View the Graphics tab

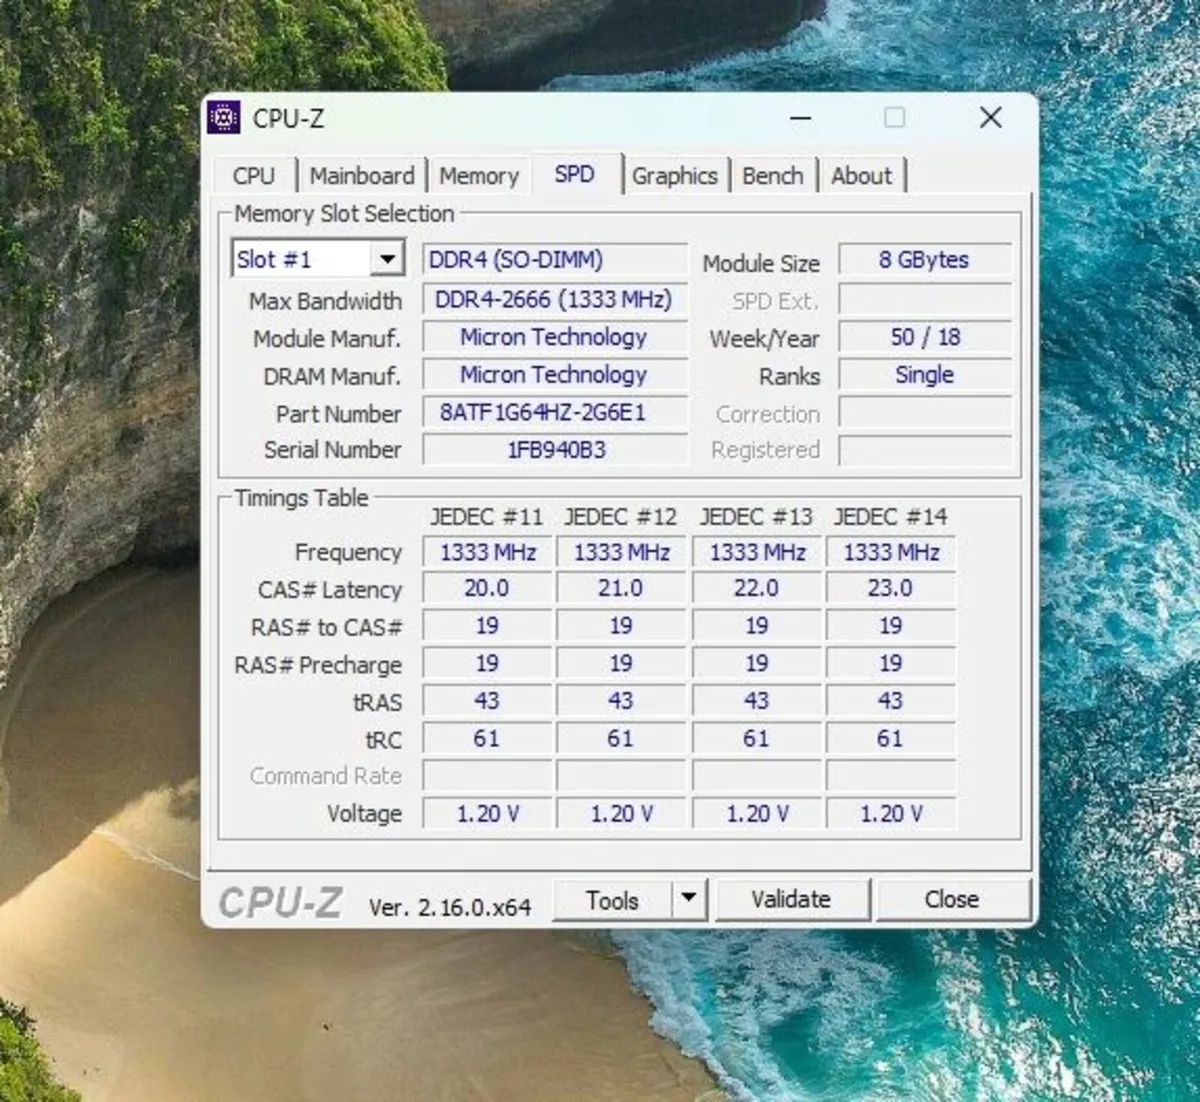(676, 176)
